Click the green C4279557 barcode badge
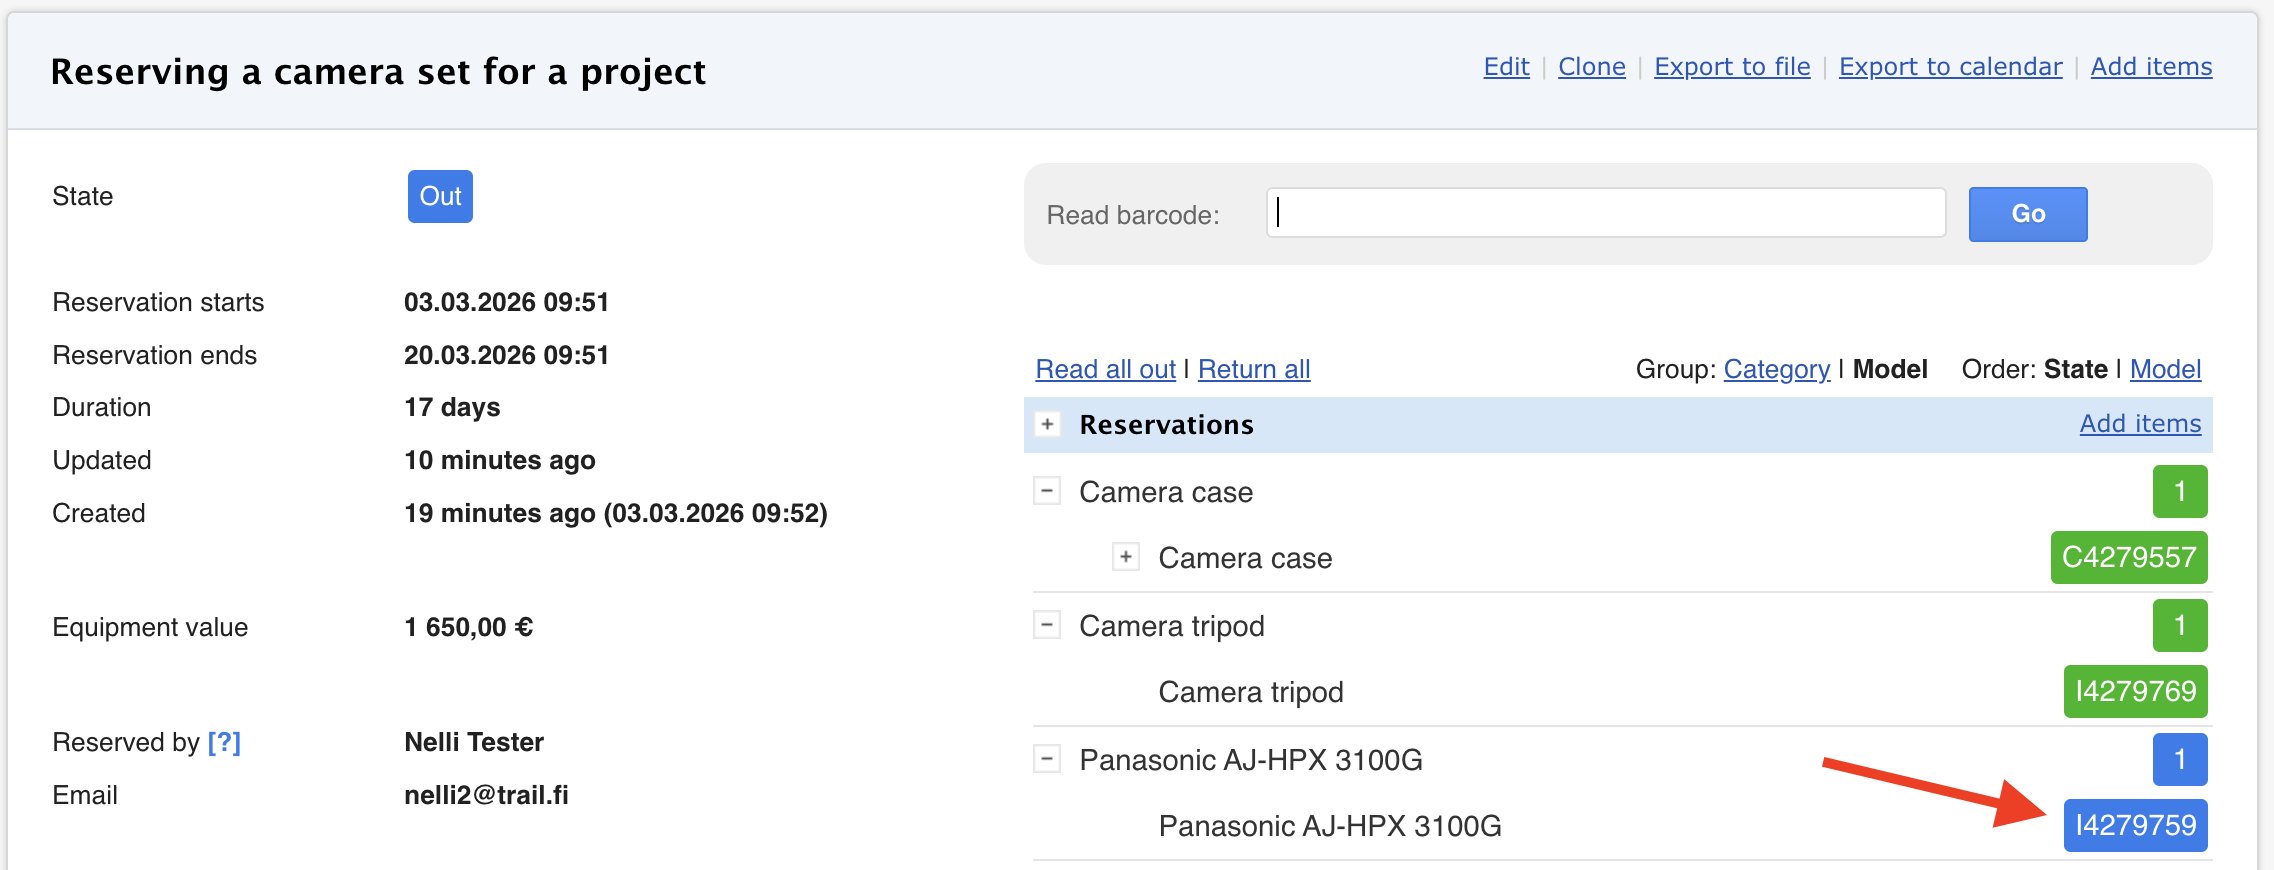This screenshot has height=870, width=2274. coord(2128,557)
